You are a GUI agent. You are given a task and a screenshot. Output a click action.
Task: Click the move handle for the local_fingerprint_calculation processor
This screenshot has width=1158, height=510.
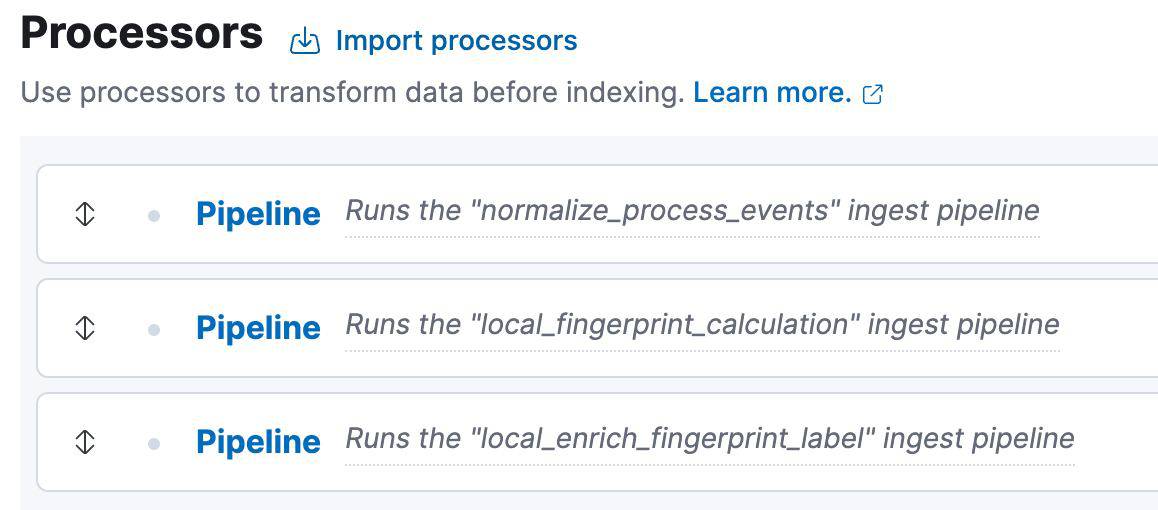pos(85,327)
